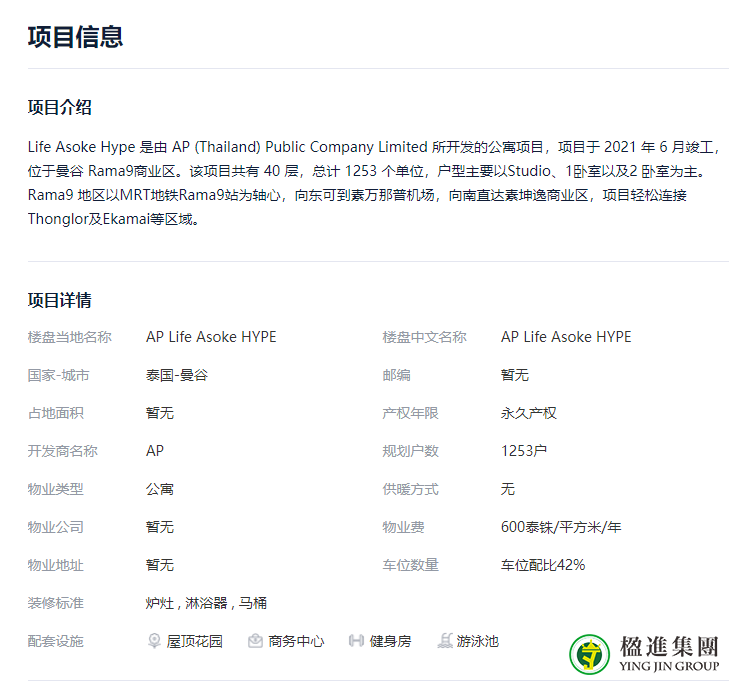This screenshot has width=729, height=685.
Task: Click the 国家-城市 field label
Action: (59, 375)
